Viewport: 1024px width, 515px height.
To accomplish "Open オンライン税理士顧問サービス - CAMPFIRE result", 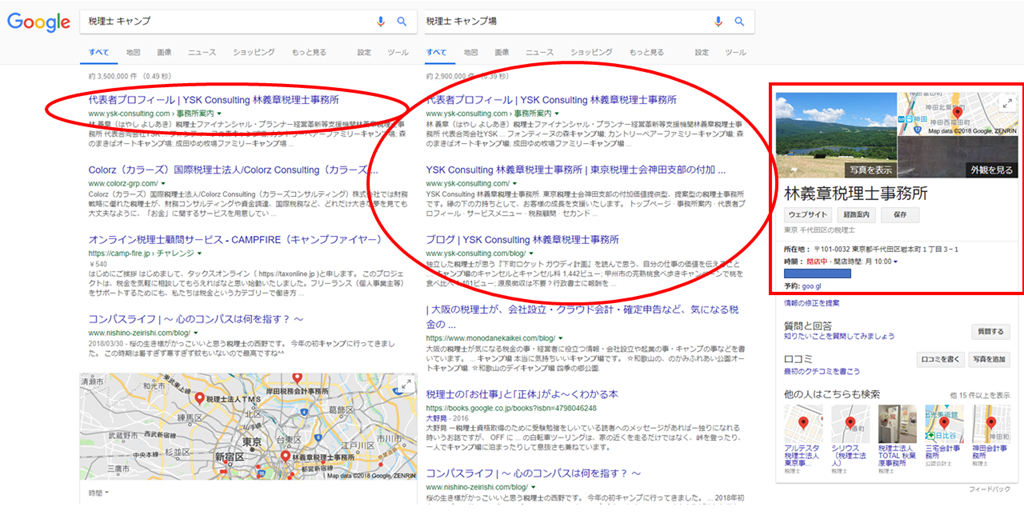I will (234, 240).
